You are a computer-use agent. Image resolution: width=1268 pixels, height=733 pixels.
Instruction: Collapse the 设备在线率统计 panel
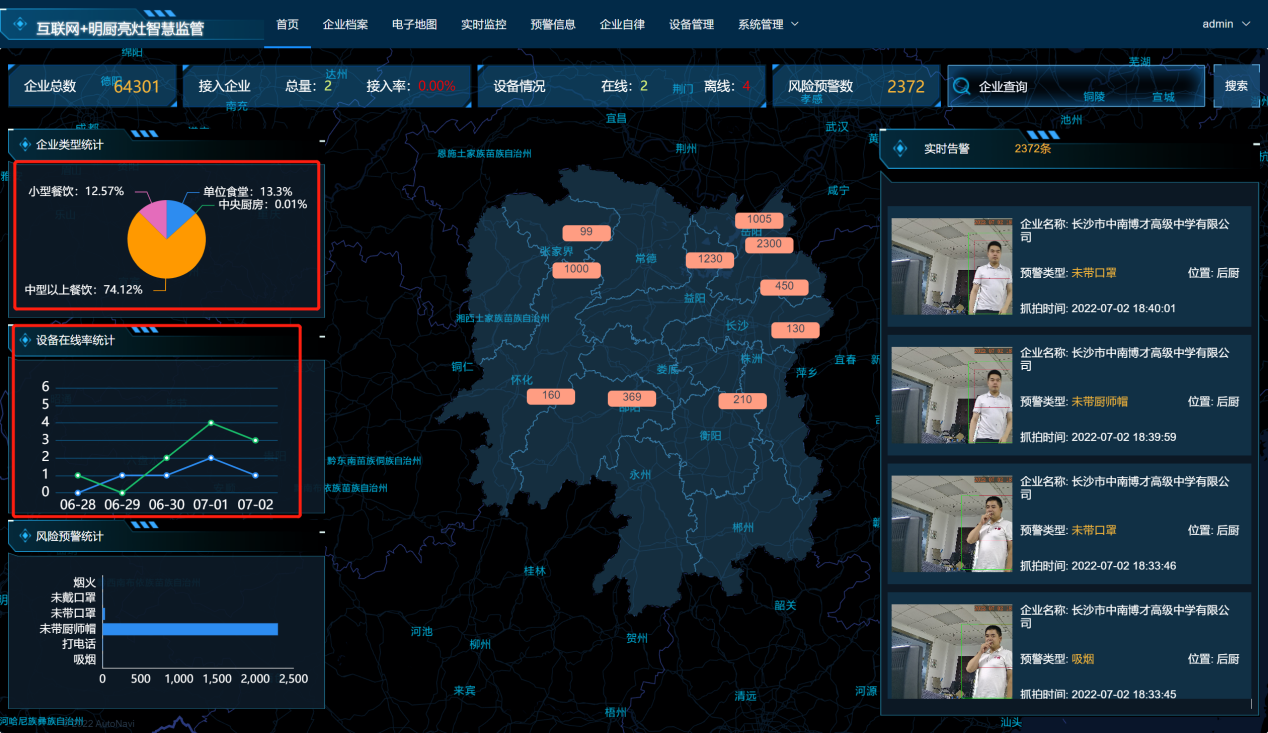coord(321,339)
